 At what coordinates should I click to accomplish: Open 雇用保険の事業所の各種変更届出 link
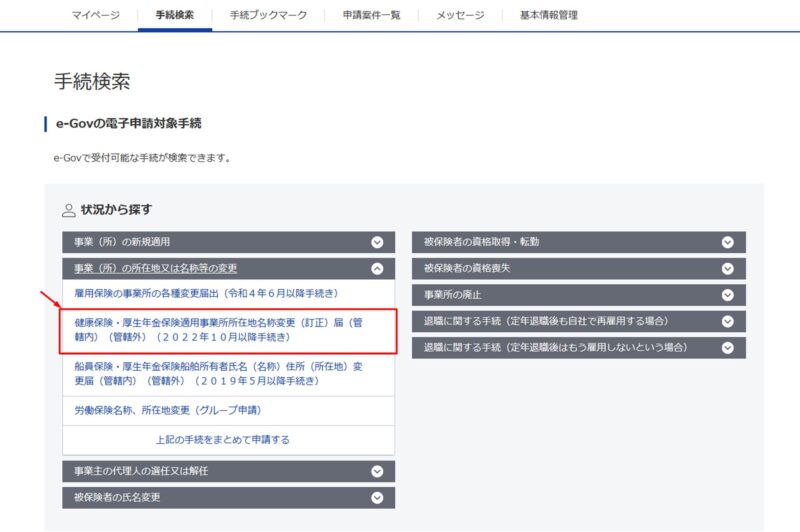tap(206, 294)
